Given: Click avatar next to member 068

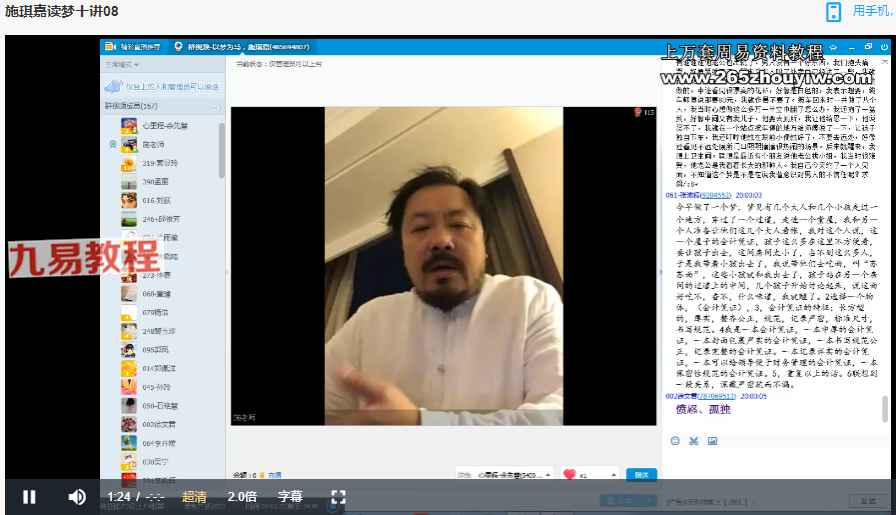Looking at the screenshot, I should pos(129,294).
